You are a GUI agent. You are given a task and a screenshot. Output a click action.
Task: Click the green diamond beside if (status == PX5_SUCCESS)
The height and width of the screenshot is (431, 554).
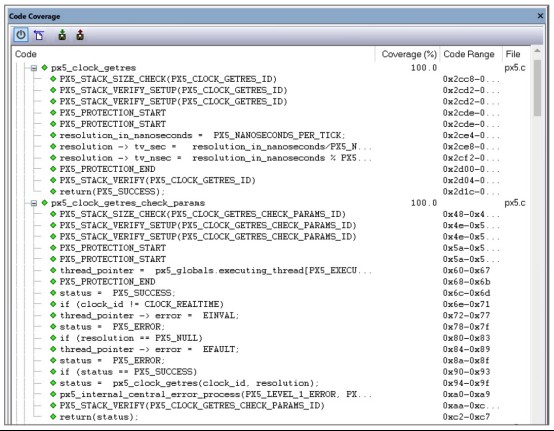(53, 372)
